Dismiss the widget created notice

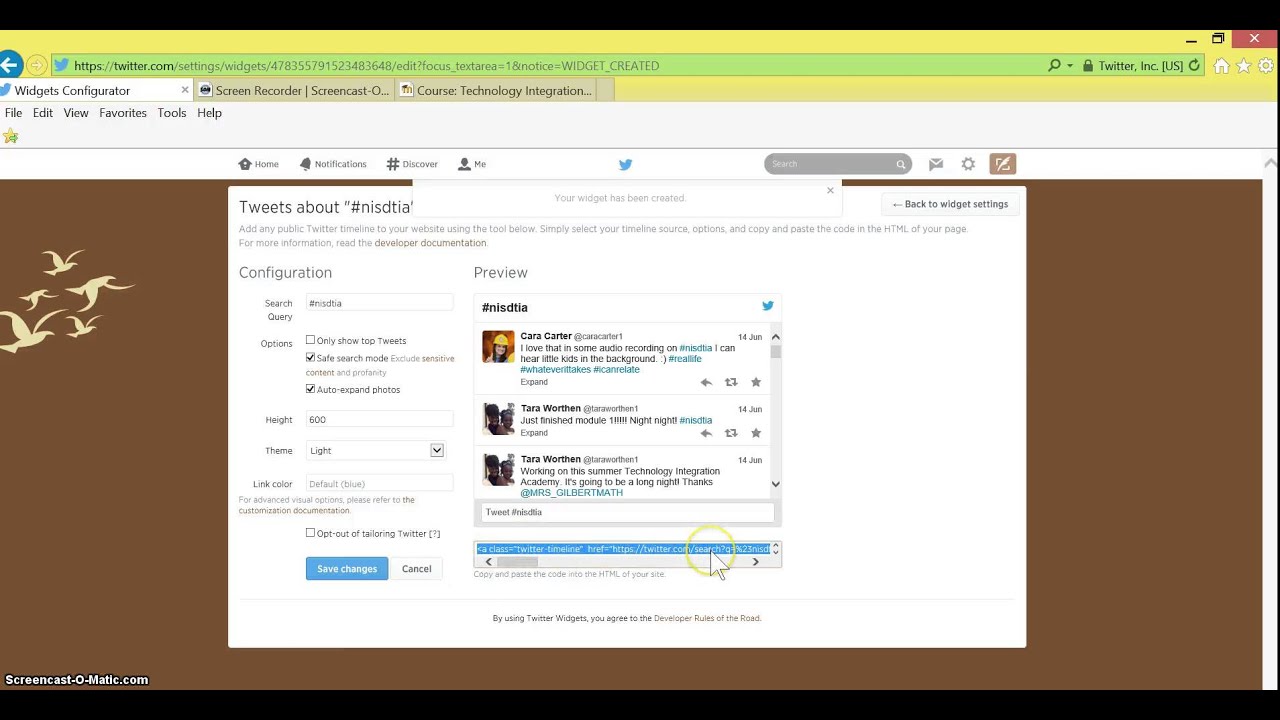click(830, 190)
